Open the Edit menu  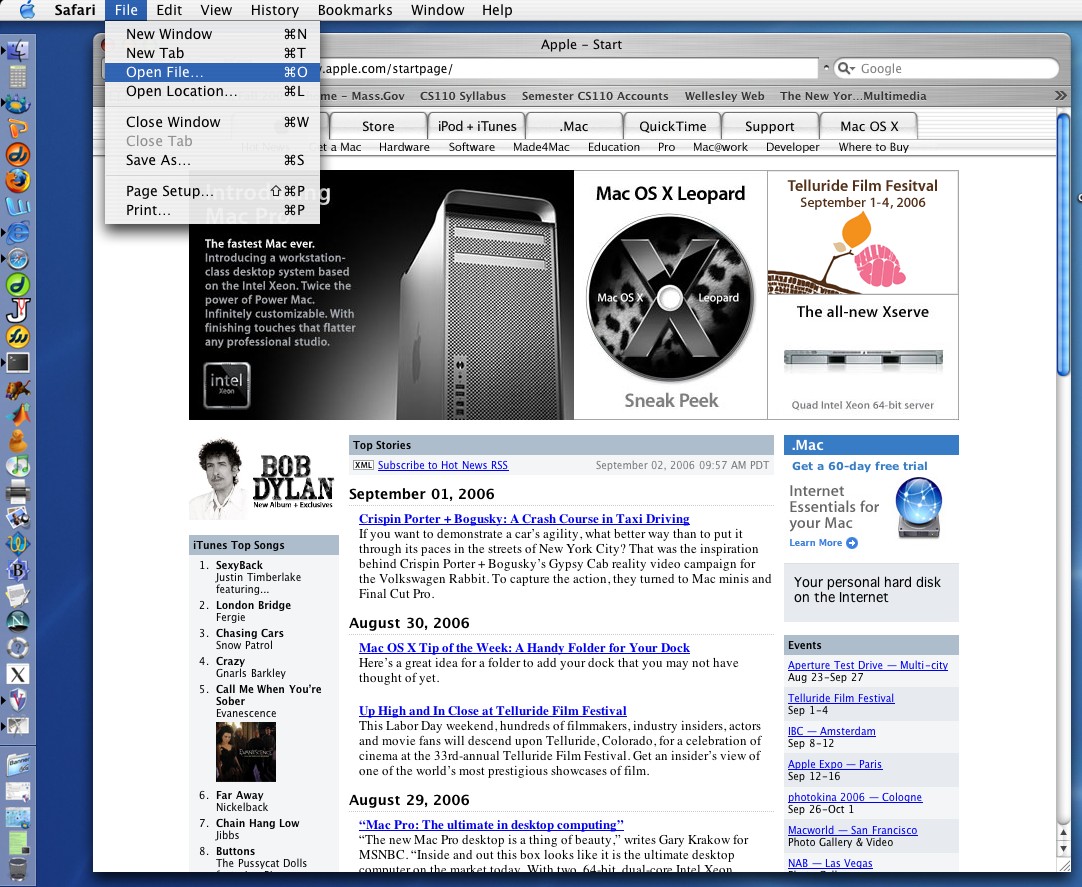169,10
